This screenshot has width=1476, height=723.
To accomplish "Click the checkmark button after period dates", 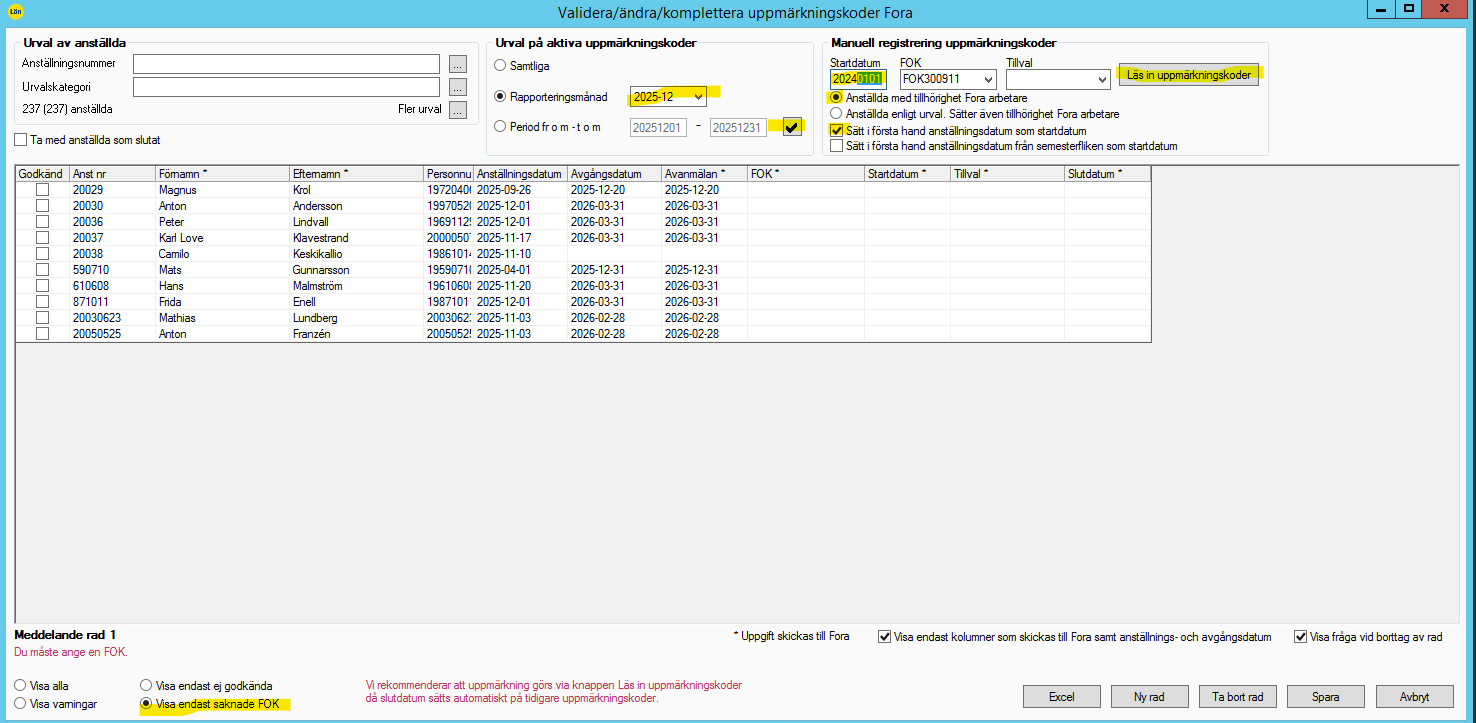I will [x=792, y=127].
